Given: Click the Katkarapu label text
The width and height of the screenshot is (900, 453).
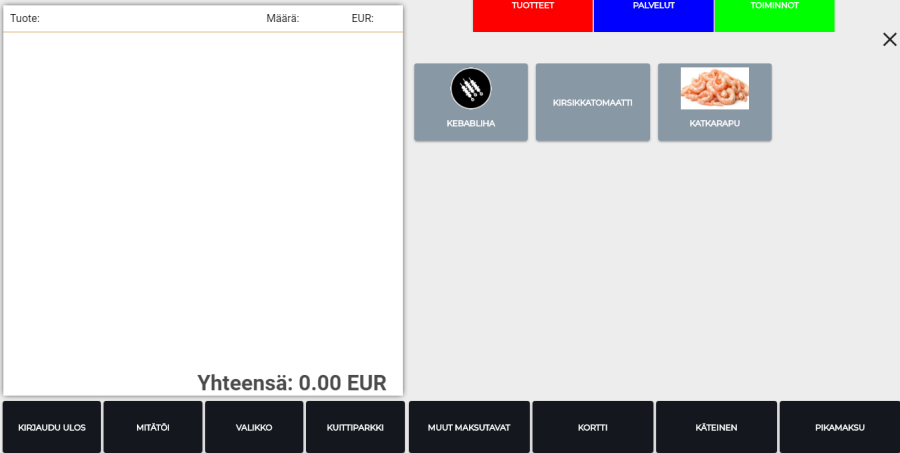Looking at the screenshot, I should [714, 124].
